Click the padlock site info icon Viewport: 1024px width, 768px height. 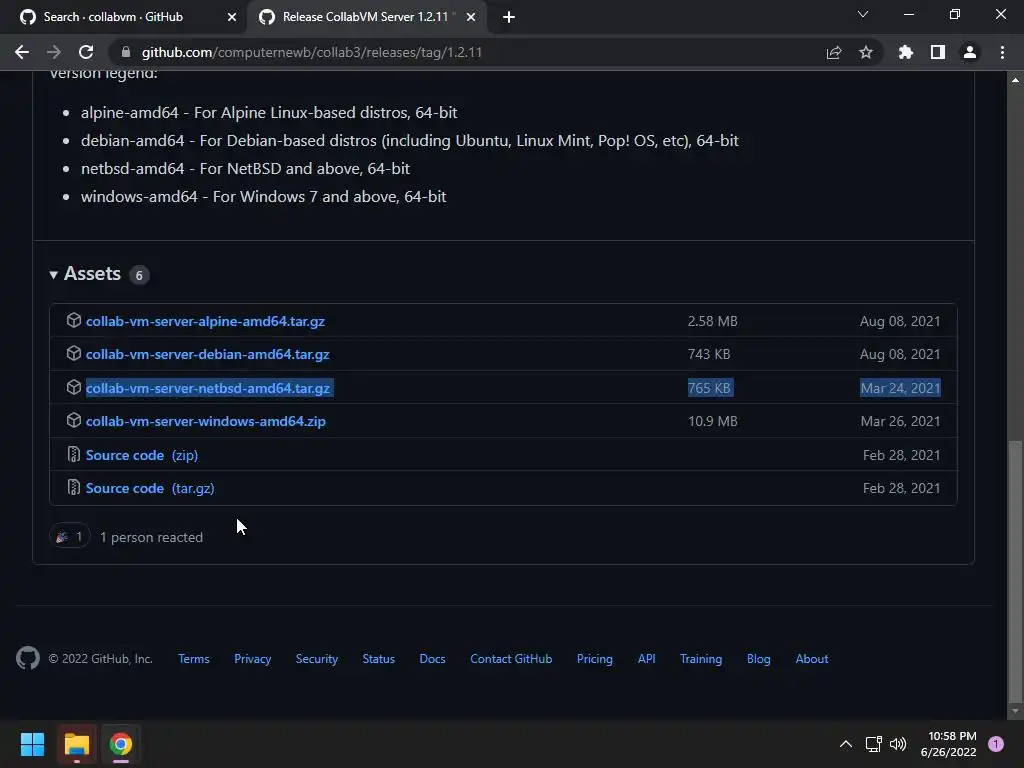coord(126,52)
